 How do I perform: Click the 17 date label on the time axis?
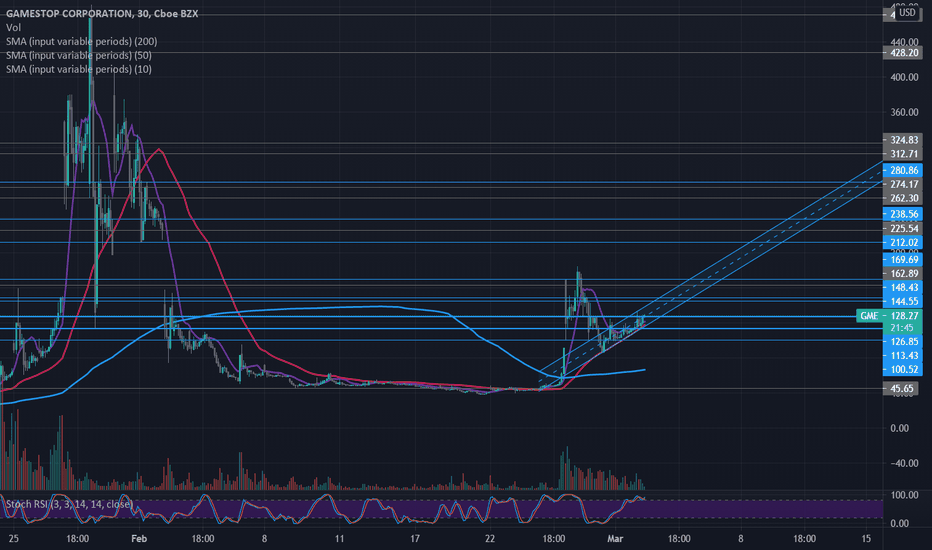click(x=414, y=539)
